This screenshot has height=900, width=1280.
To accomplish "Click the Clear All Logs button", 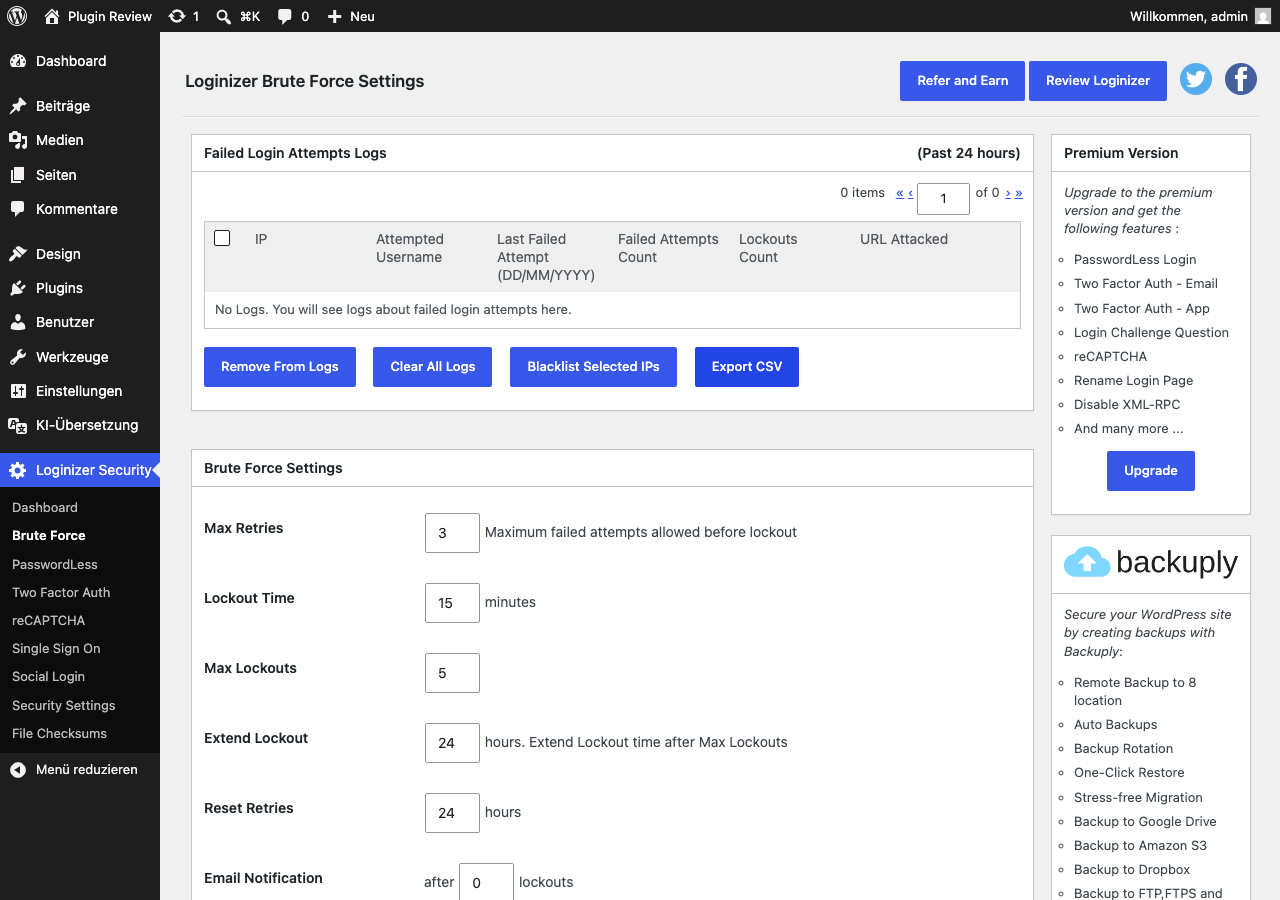I will click(x=433, y=367).
